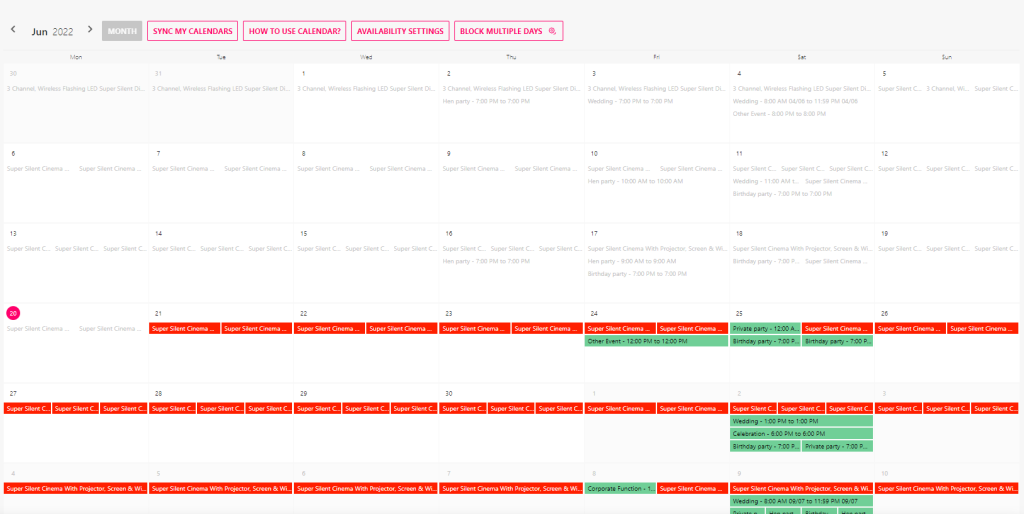This screenshot has height=514, width=1024.
Task: Open the green Corporate Function event
Action: tap(621, 488)
